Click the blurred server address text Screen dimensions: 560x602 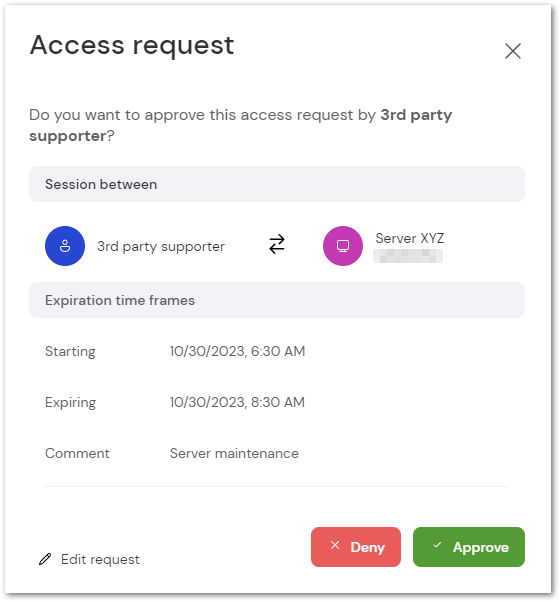(x=408, y=256)
